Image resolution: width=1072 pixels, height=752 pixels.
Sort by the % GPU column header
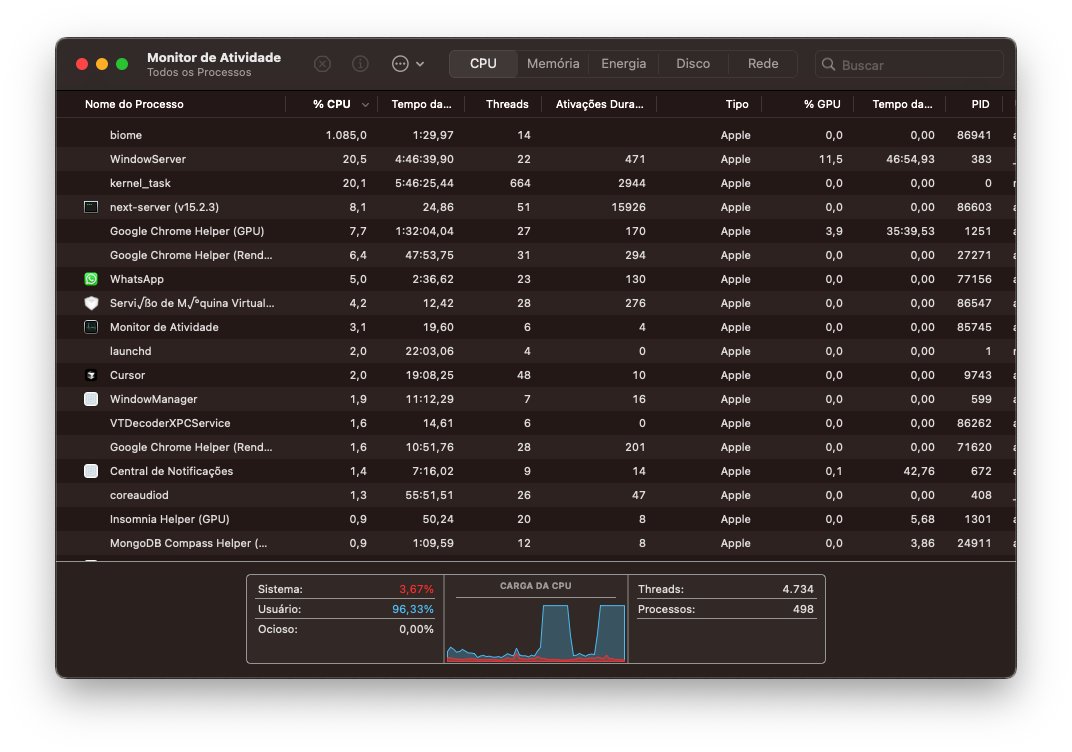click(x=822, y=104)
